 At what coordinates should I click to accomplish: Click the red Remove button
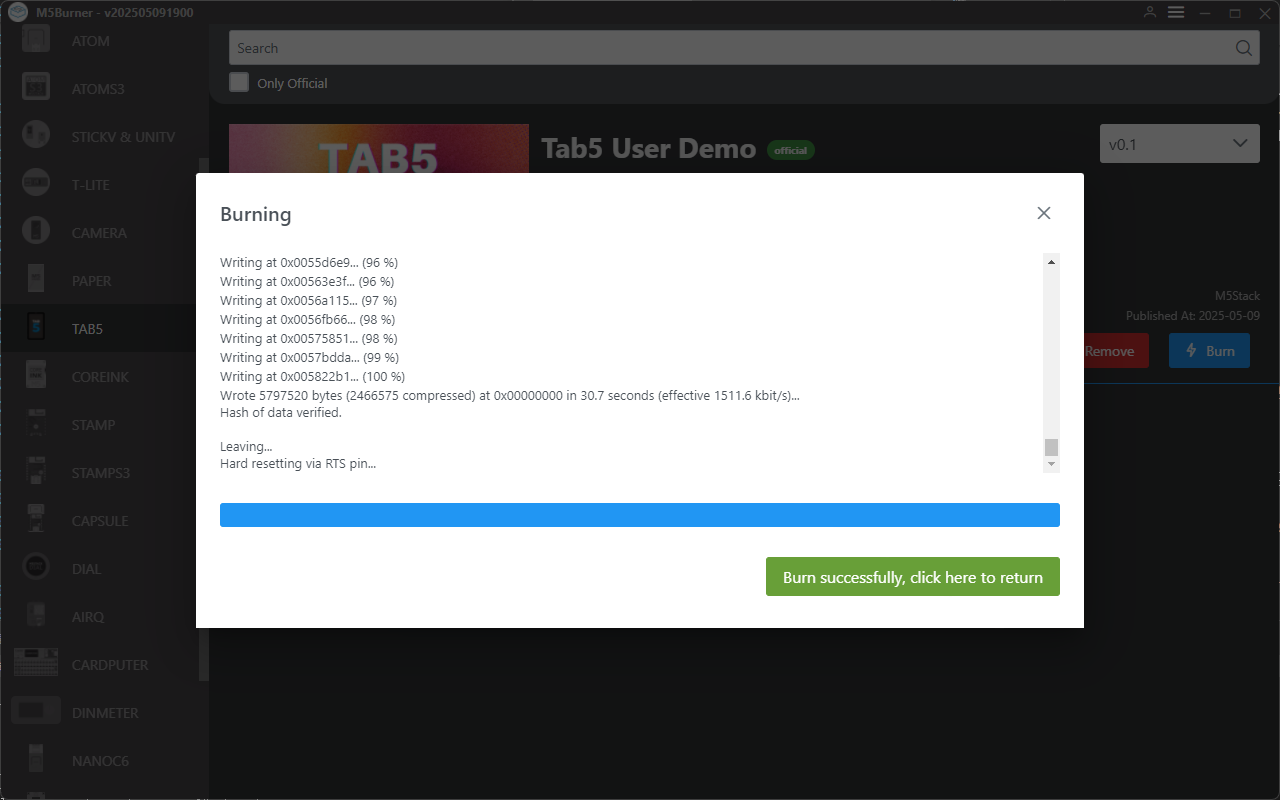1116,351
